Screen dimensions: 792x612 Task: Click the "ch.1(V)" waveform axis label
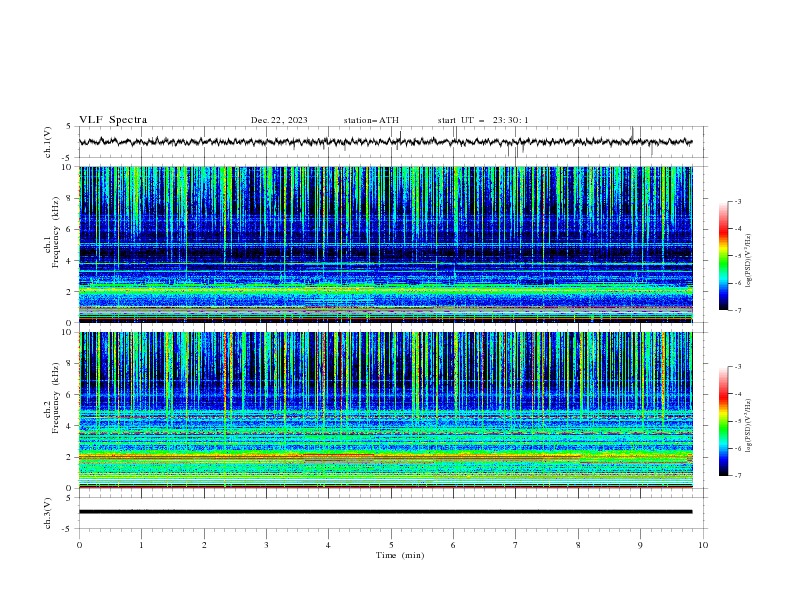(48, 142)
